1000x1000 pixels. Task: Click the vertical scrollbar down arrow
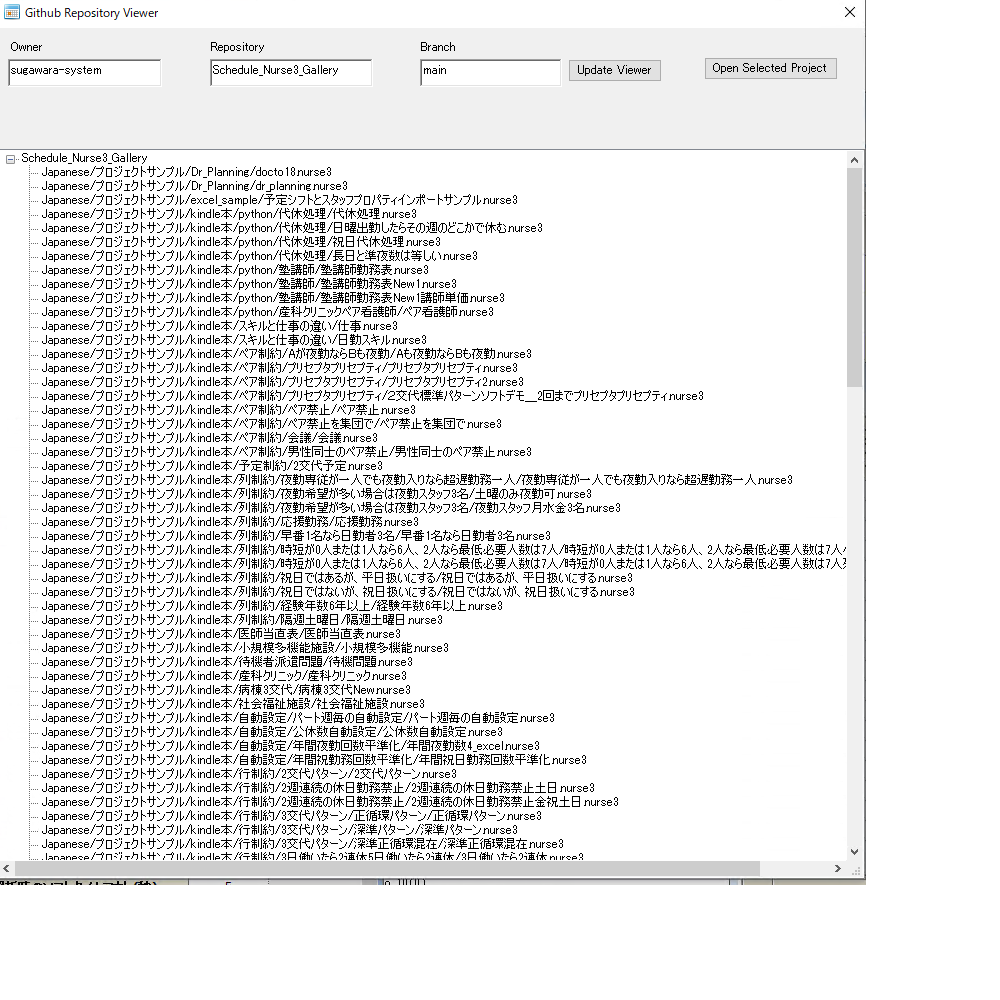point(854,851)
